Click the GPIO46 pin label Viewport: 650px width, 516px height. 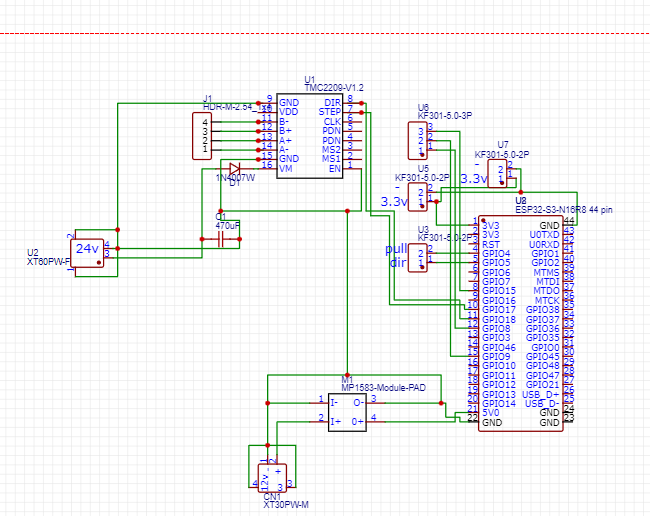(x=499, y=347)
